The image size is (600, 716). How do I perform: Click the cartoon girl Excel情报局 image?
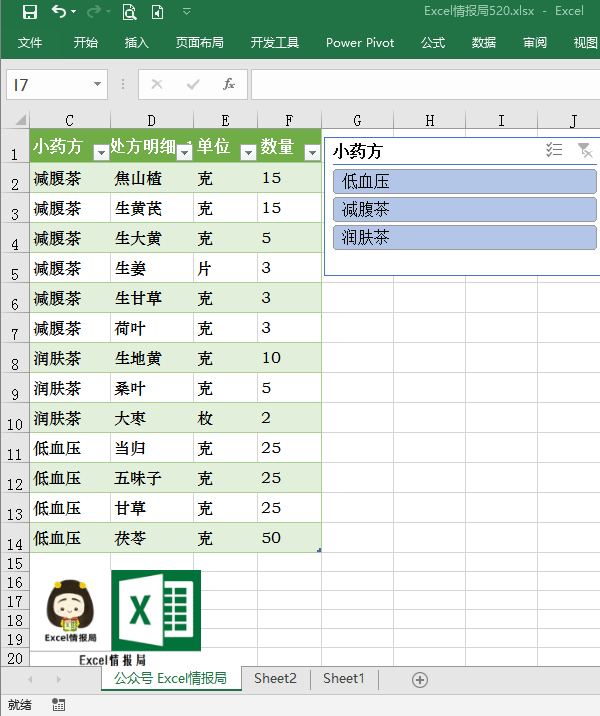70,611
